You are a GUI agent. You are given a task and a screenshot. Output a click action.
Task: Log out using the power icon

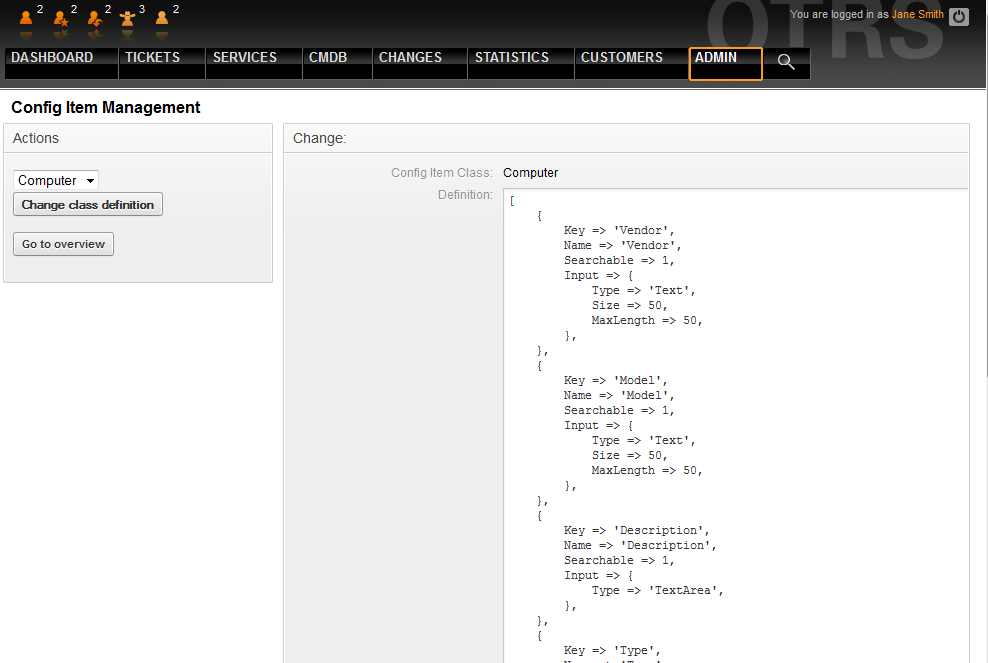(x=959, y=16)
